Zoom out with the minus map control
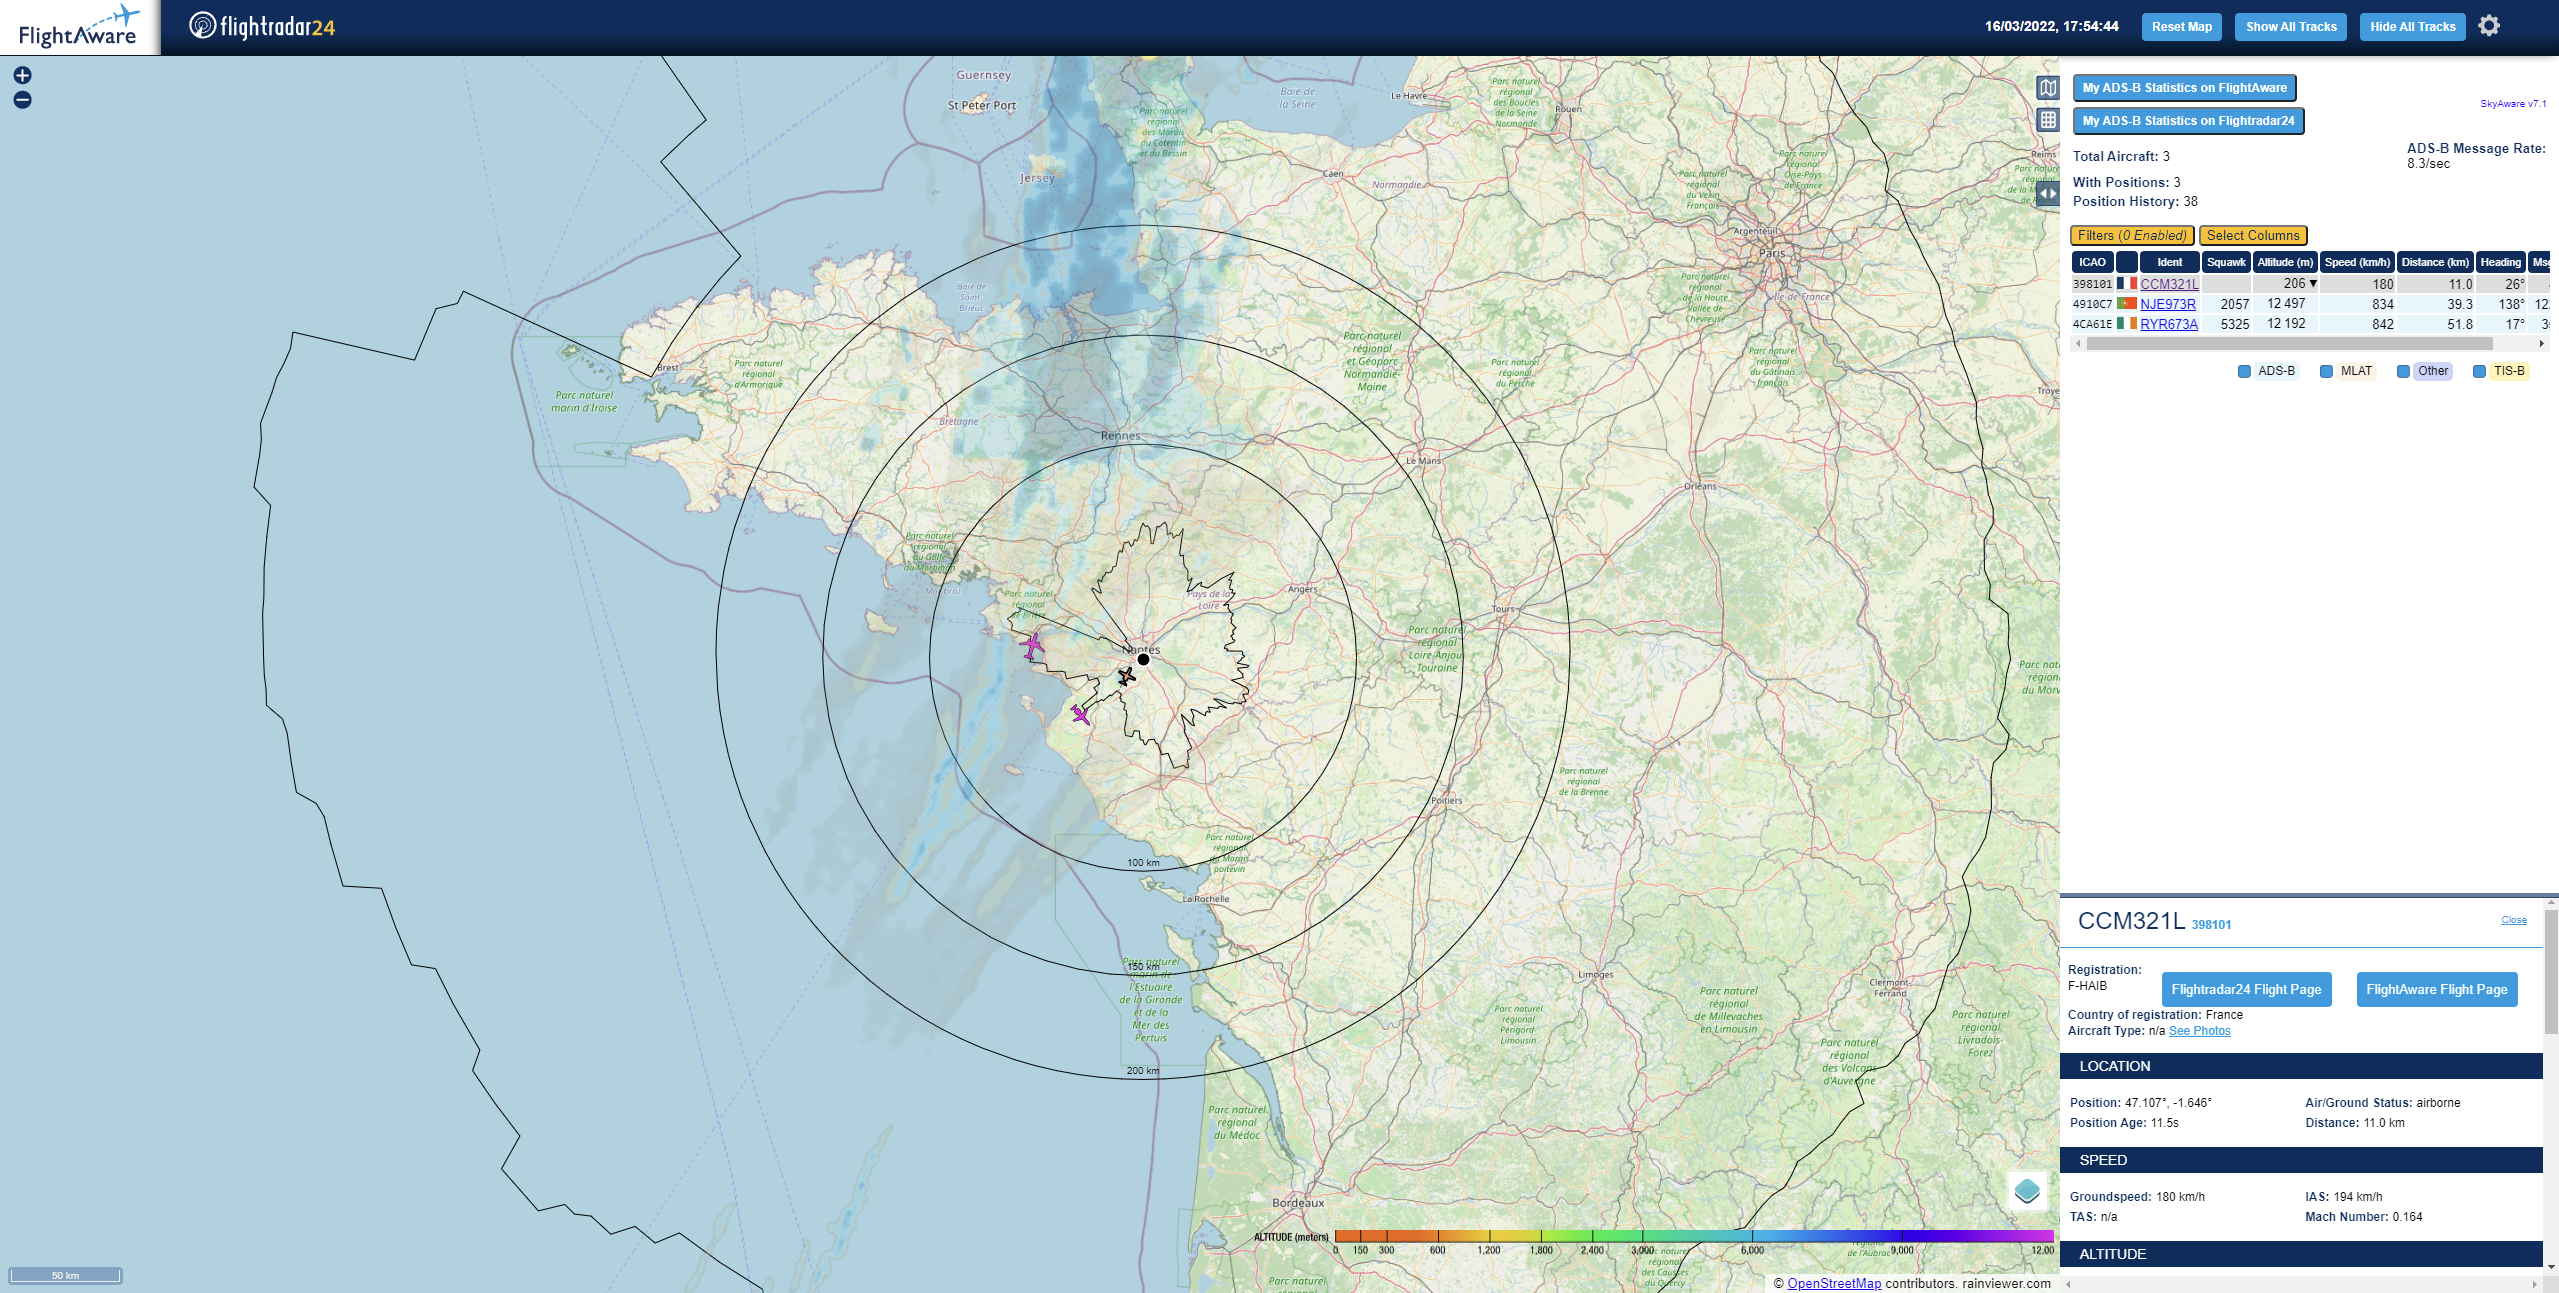The image size is (2559, 1293). [x=22, y=100]
